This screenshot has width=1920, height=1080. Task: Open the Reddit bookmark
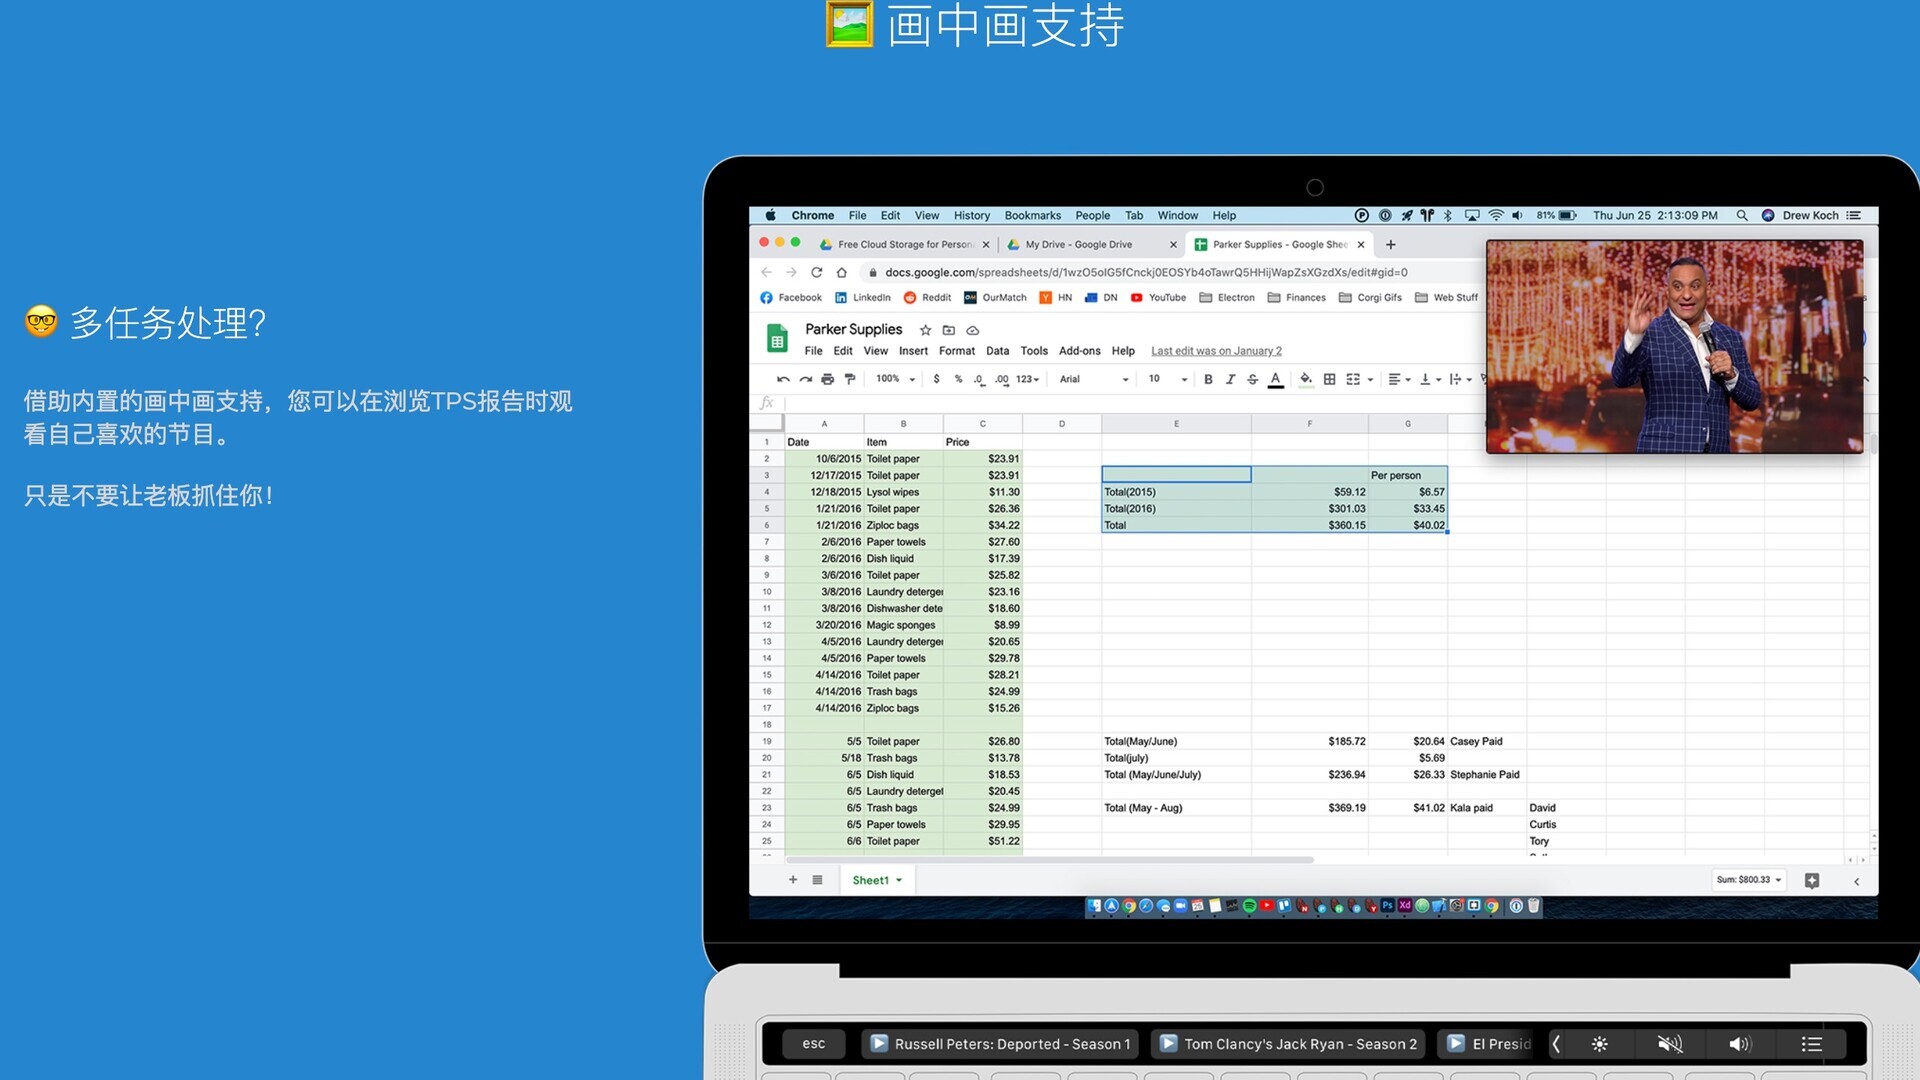pyautogui.click(x=927, y=297)
